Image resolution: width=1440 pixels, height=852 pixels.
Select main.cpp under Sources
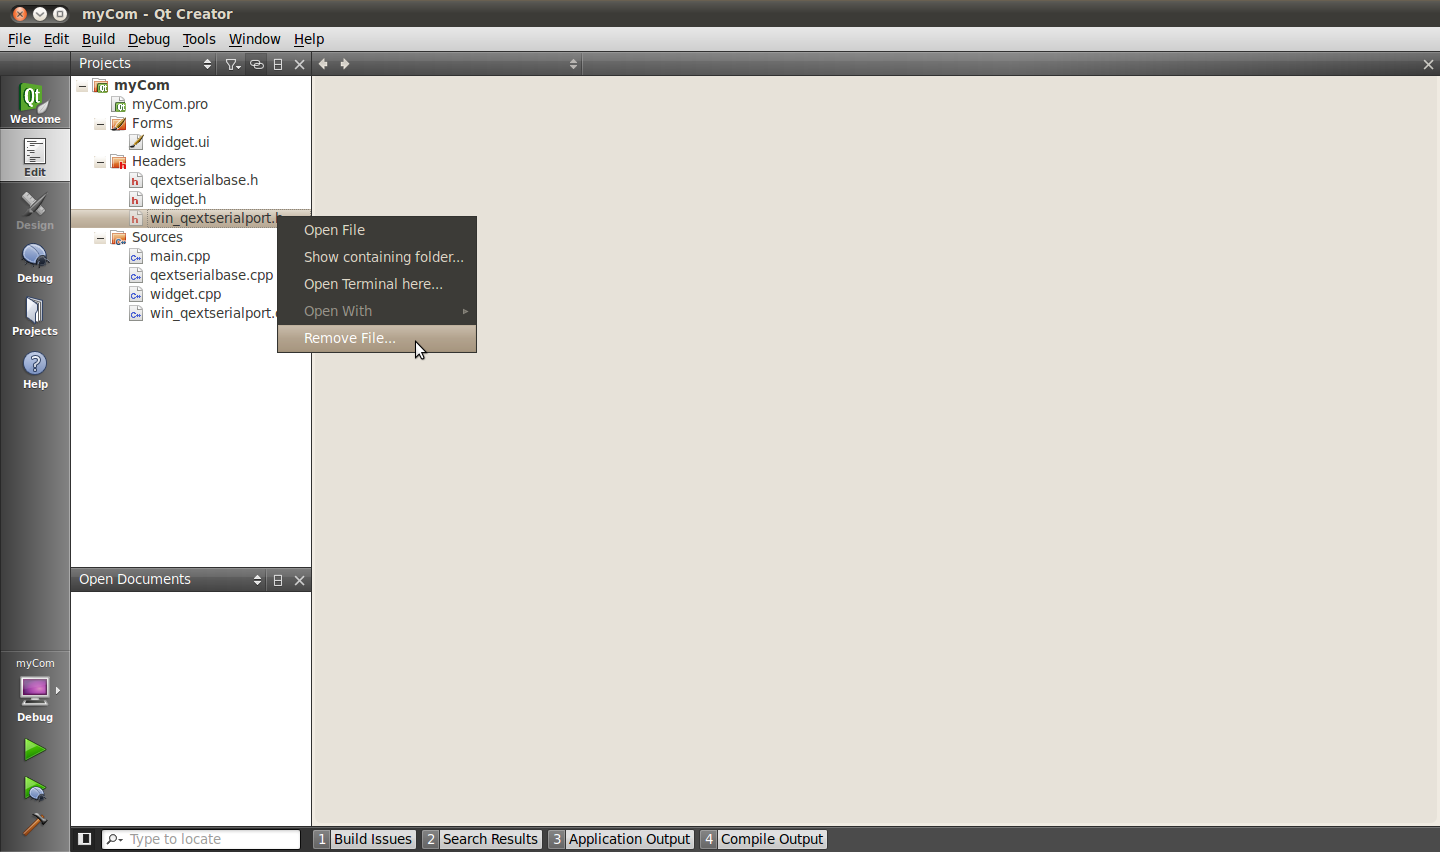coord(180,256)
